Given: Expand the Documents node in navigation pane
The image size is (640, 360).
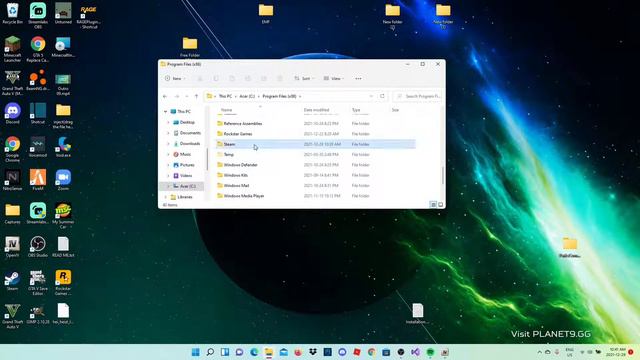Looking at the screenshot, I should pos(168,133).
